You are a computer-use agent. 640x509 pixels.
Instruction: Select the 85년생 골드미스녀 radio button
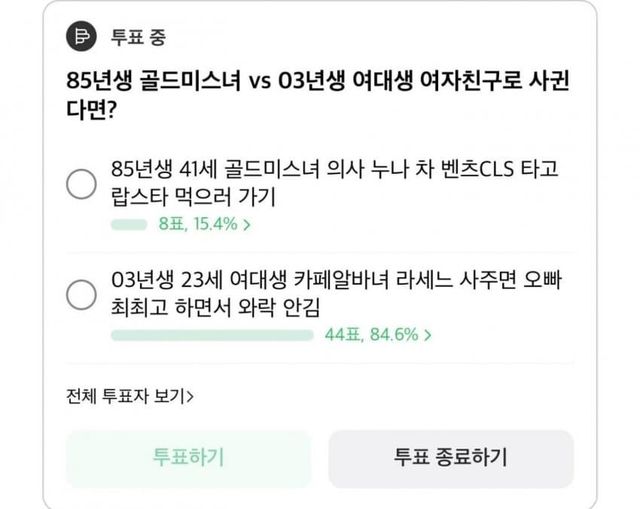pyautogui.click(x=81, y=185)
